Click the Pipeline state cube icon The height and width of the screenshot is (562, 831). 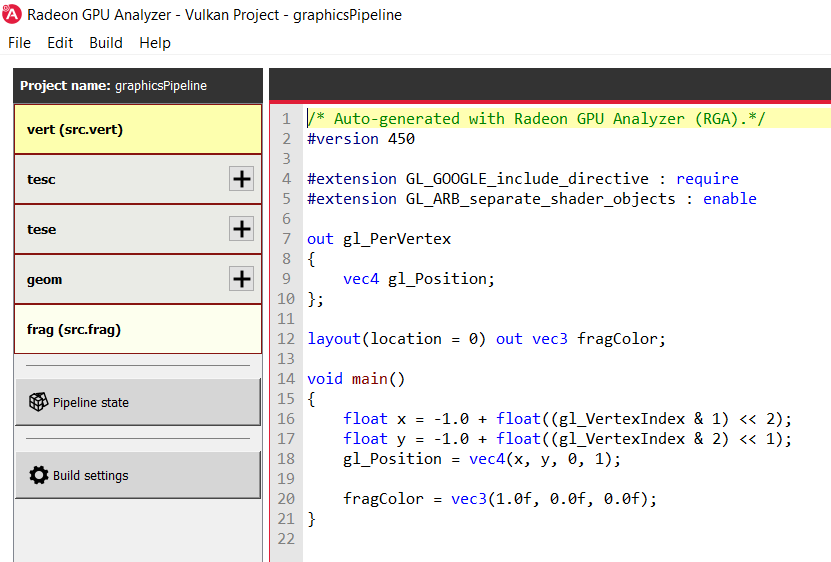38,402
